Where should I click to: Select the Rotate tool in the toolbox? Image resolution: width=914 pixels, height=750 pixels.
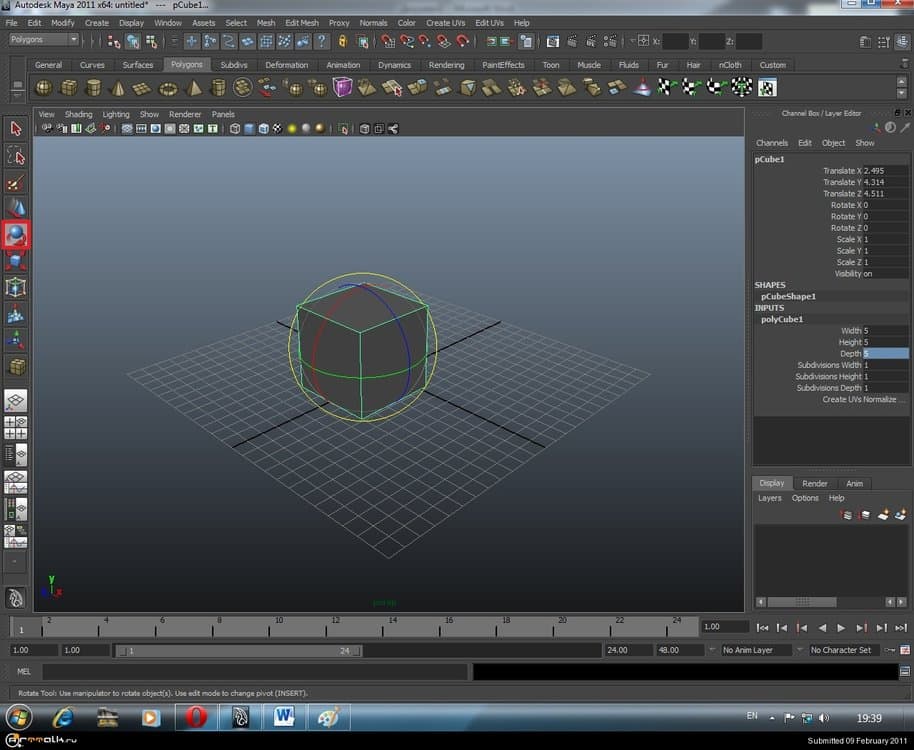pos(16,235)
